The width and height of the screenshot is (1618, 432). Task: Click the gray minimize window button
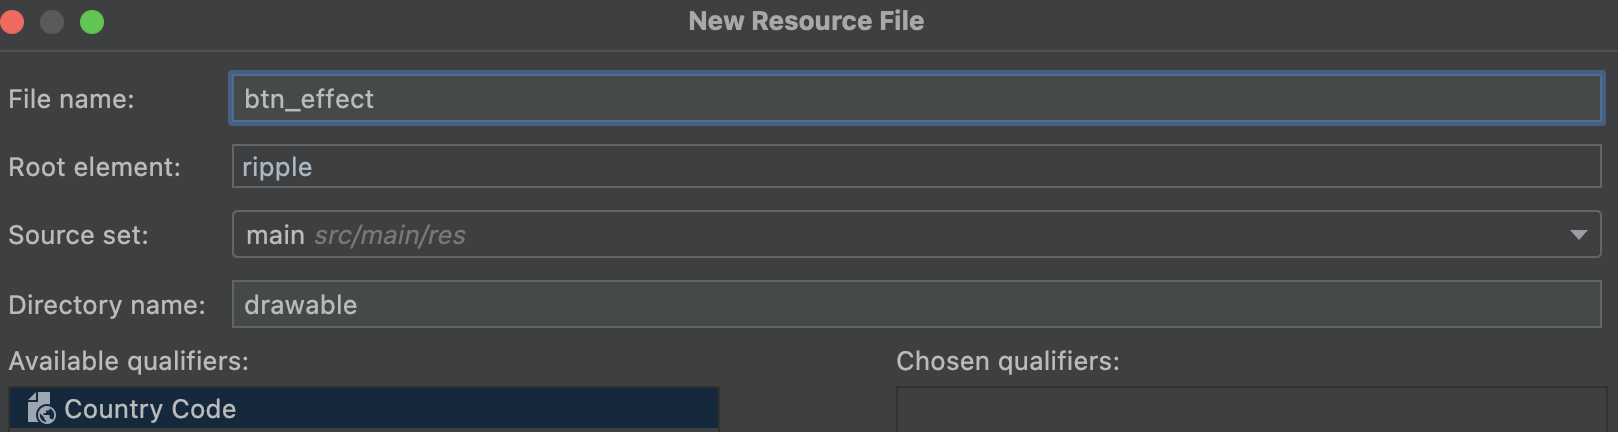point(52,22)
